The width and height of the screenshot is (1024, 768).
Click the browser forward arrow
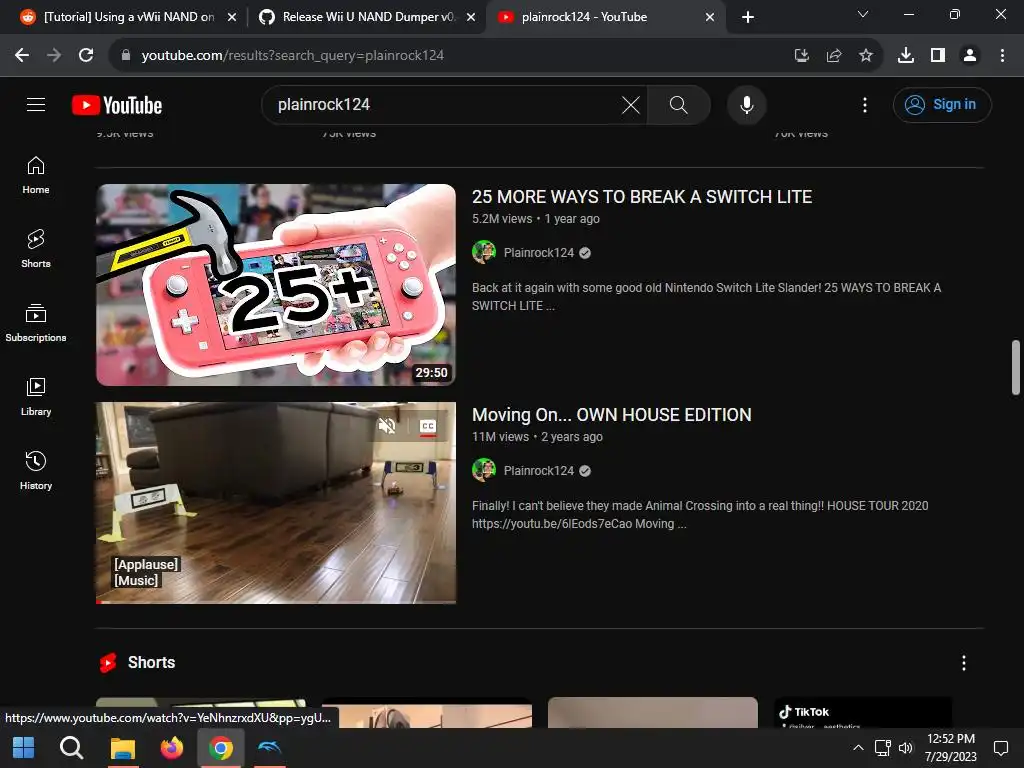coord(54,56)
